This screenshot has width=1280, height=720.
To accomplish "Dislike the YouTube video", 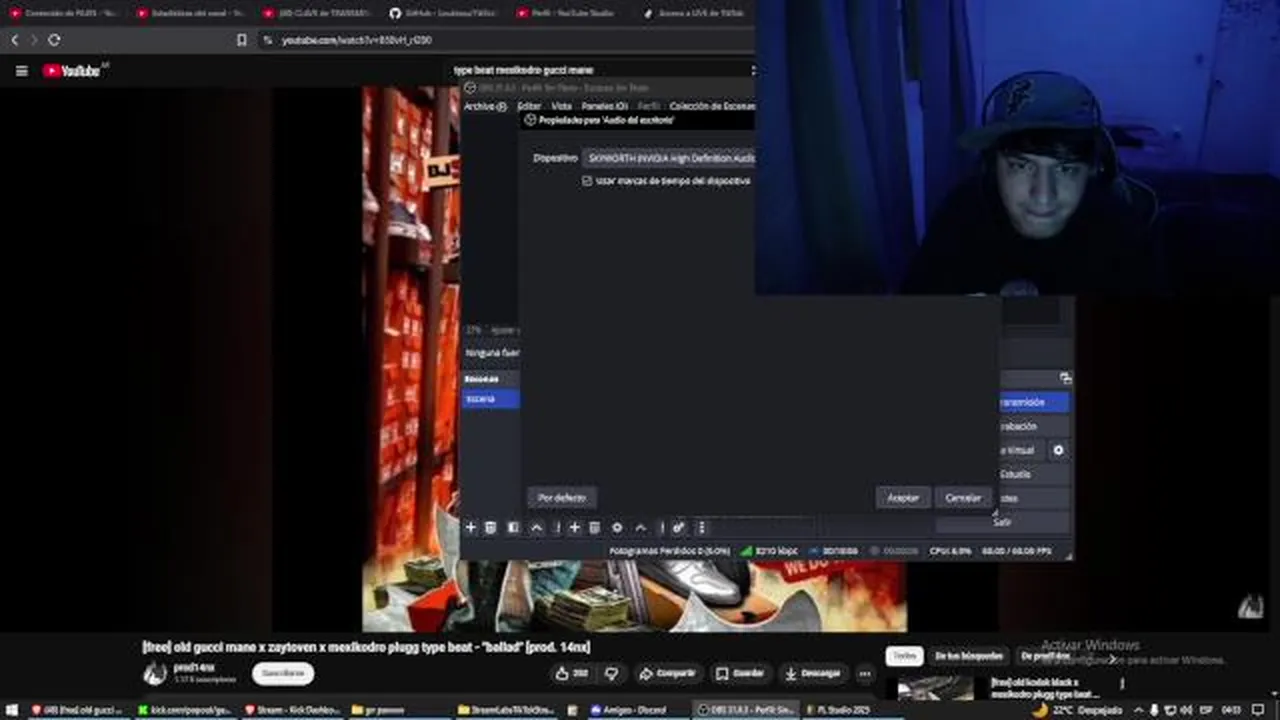I will pos(612,673).
